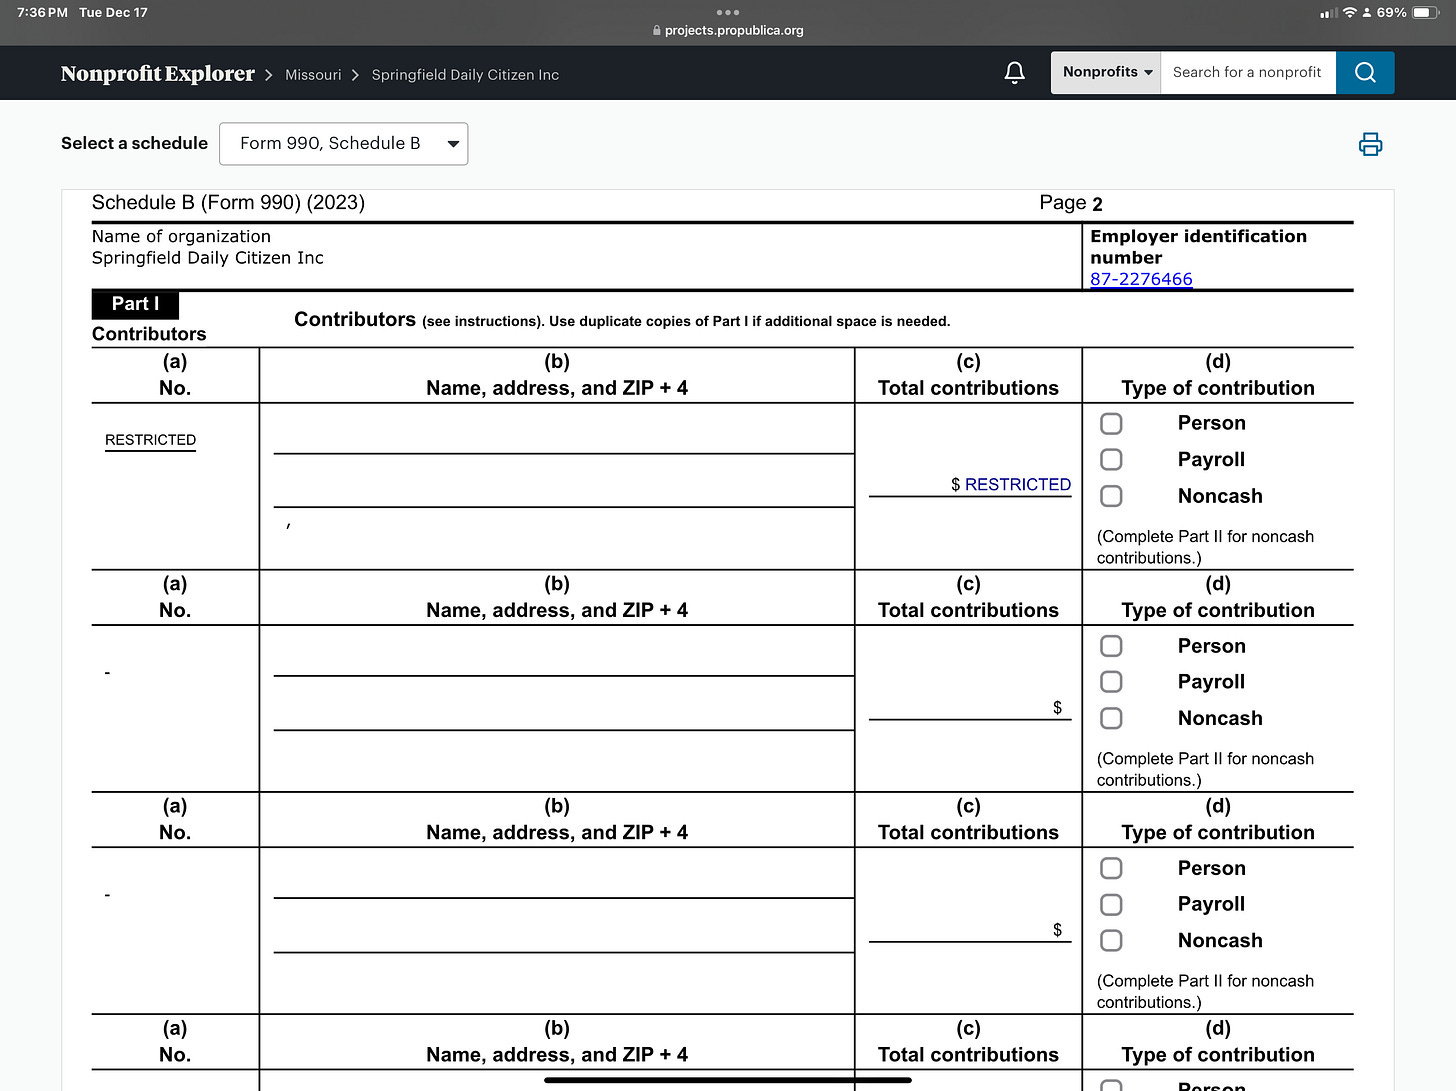Print the schedule using printer icon
Viewport: 1456px width, 1091px height.
(1370, 144)
